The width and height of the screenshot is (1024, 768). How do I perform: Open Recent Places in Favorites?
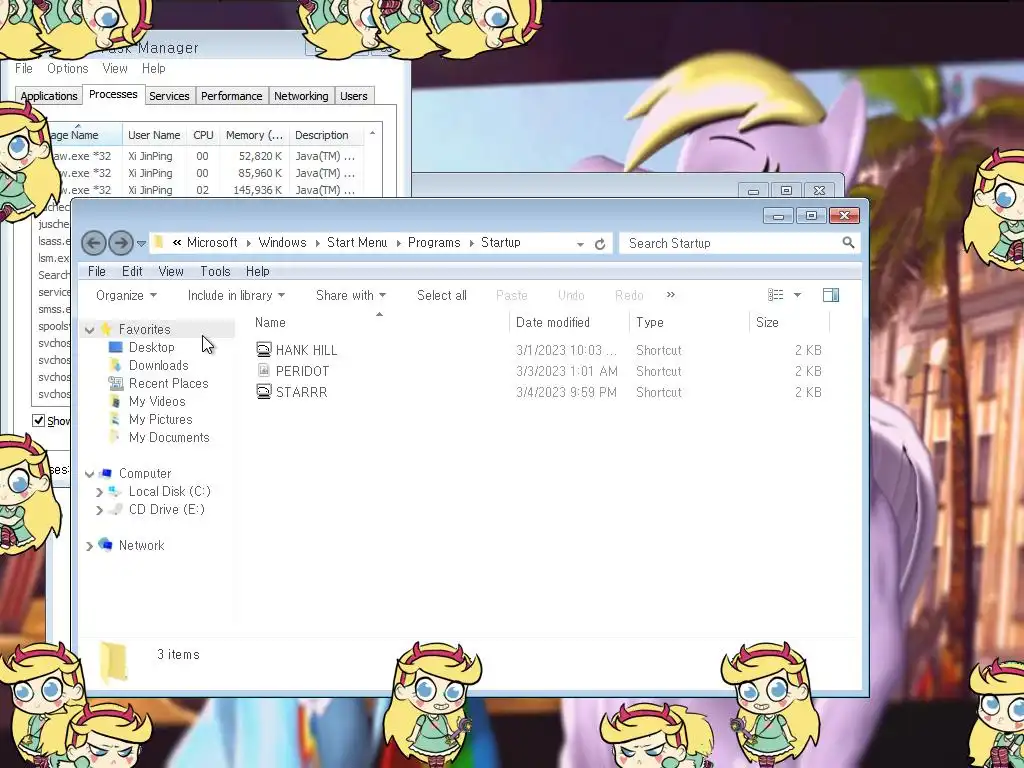coord(168,383)
